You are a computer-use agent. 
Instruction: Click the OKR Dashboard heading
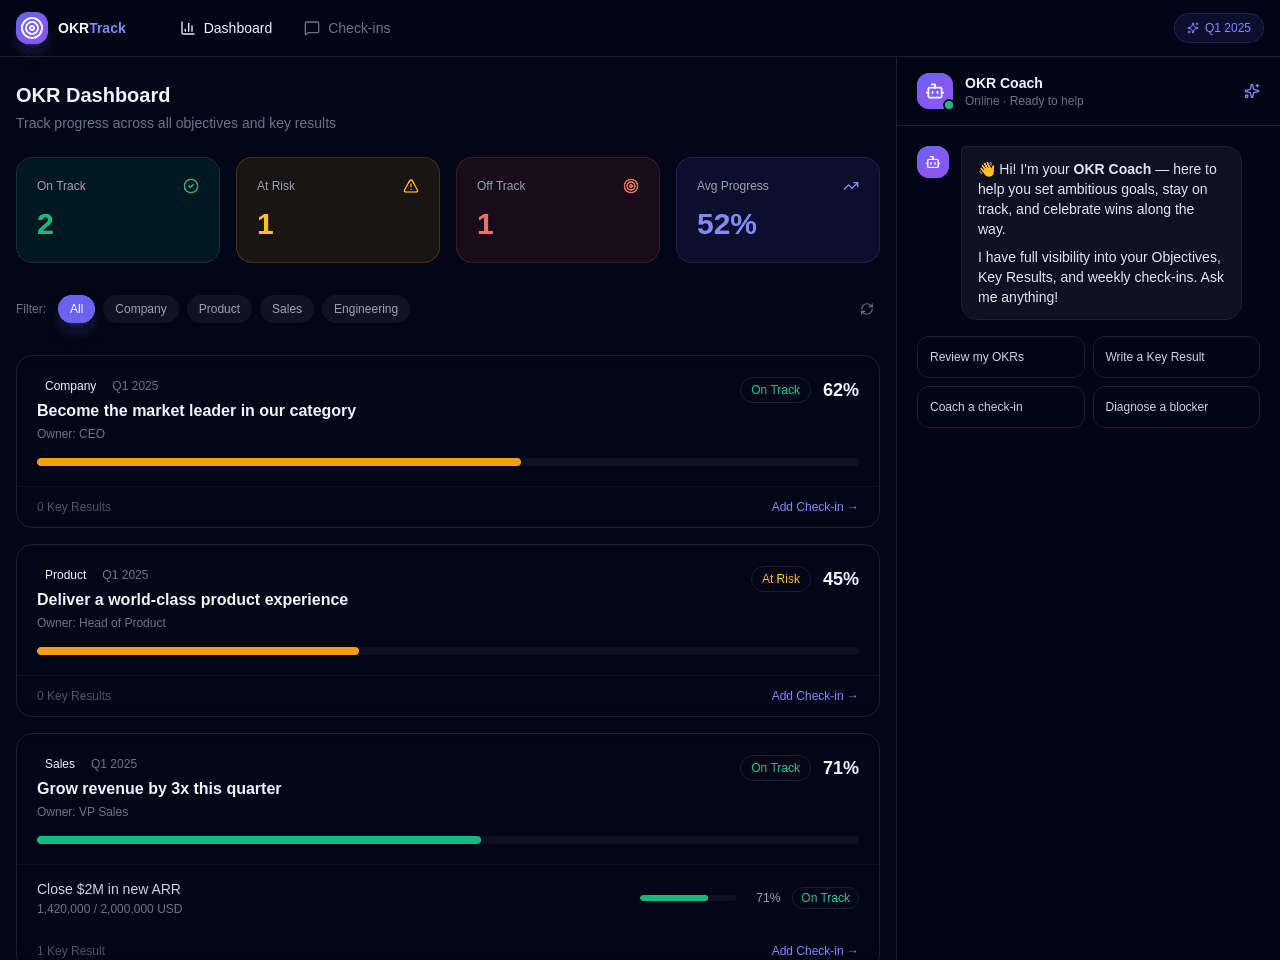93,95
